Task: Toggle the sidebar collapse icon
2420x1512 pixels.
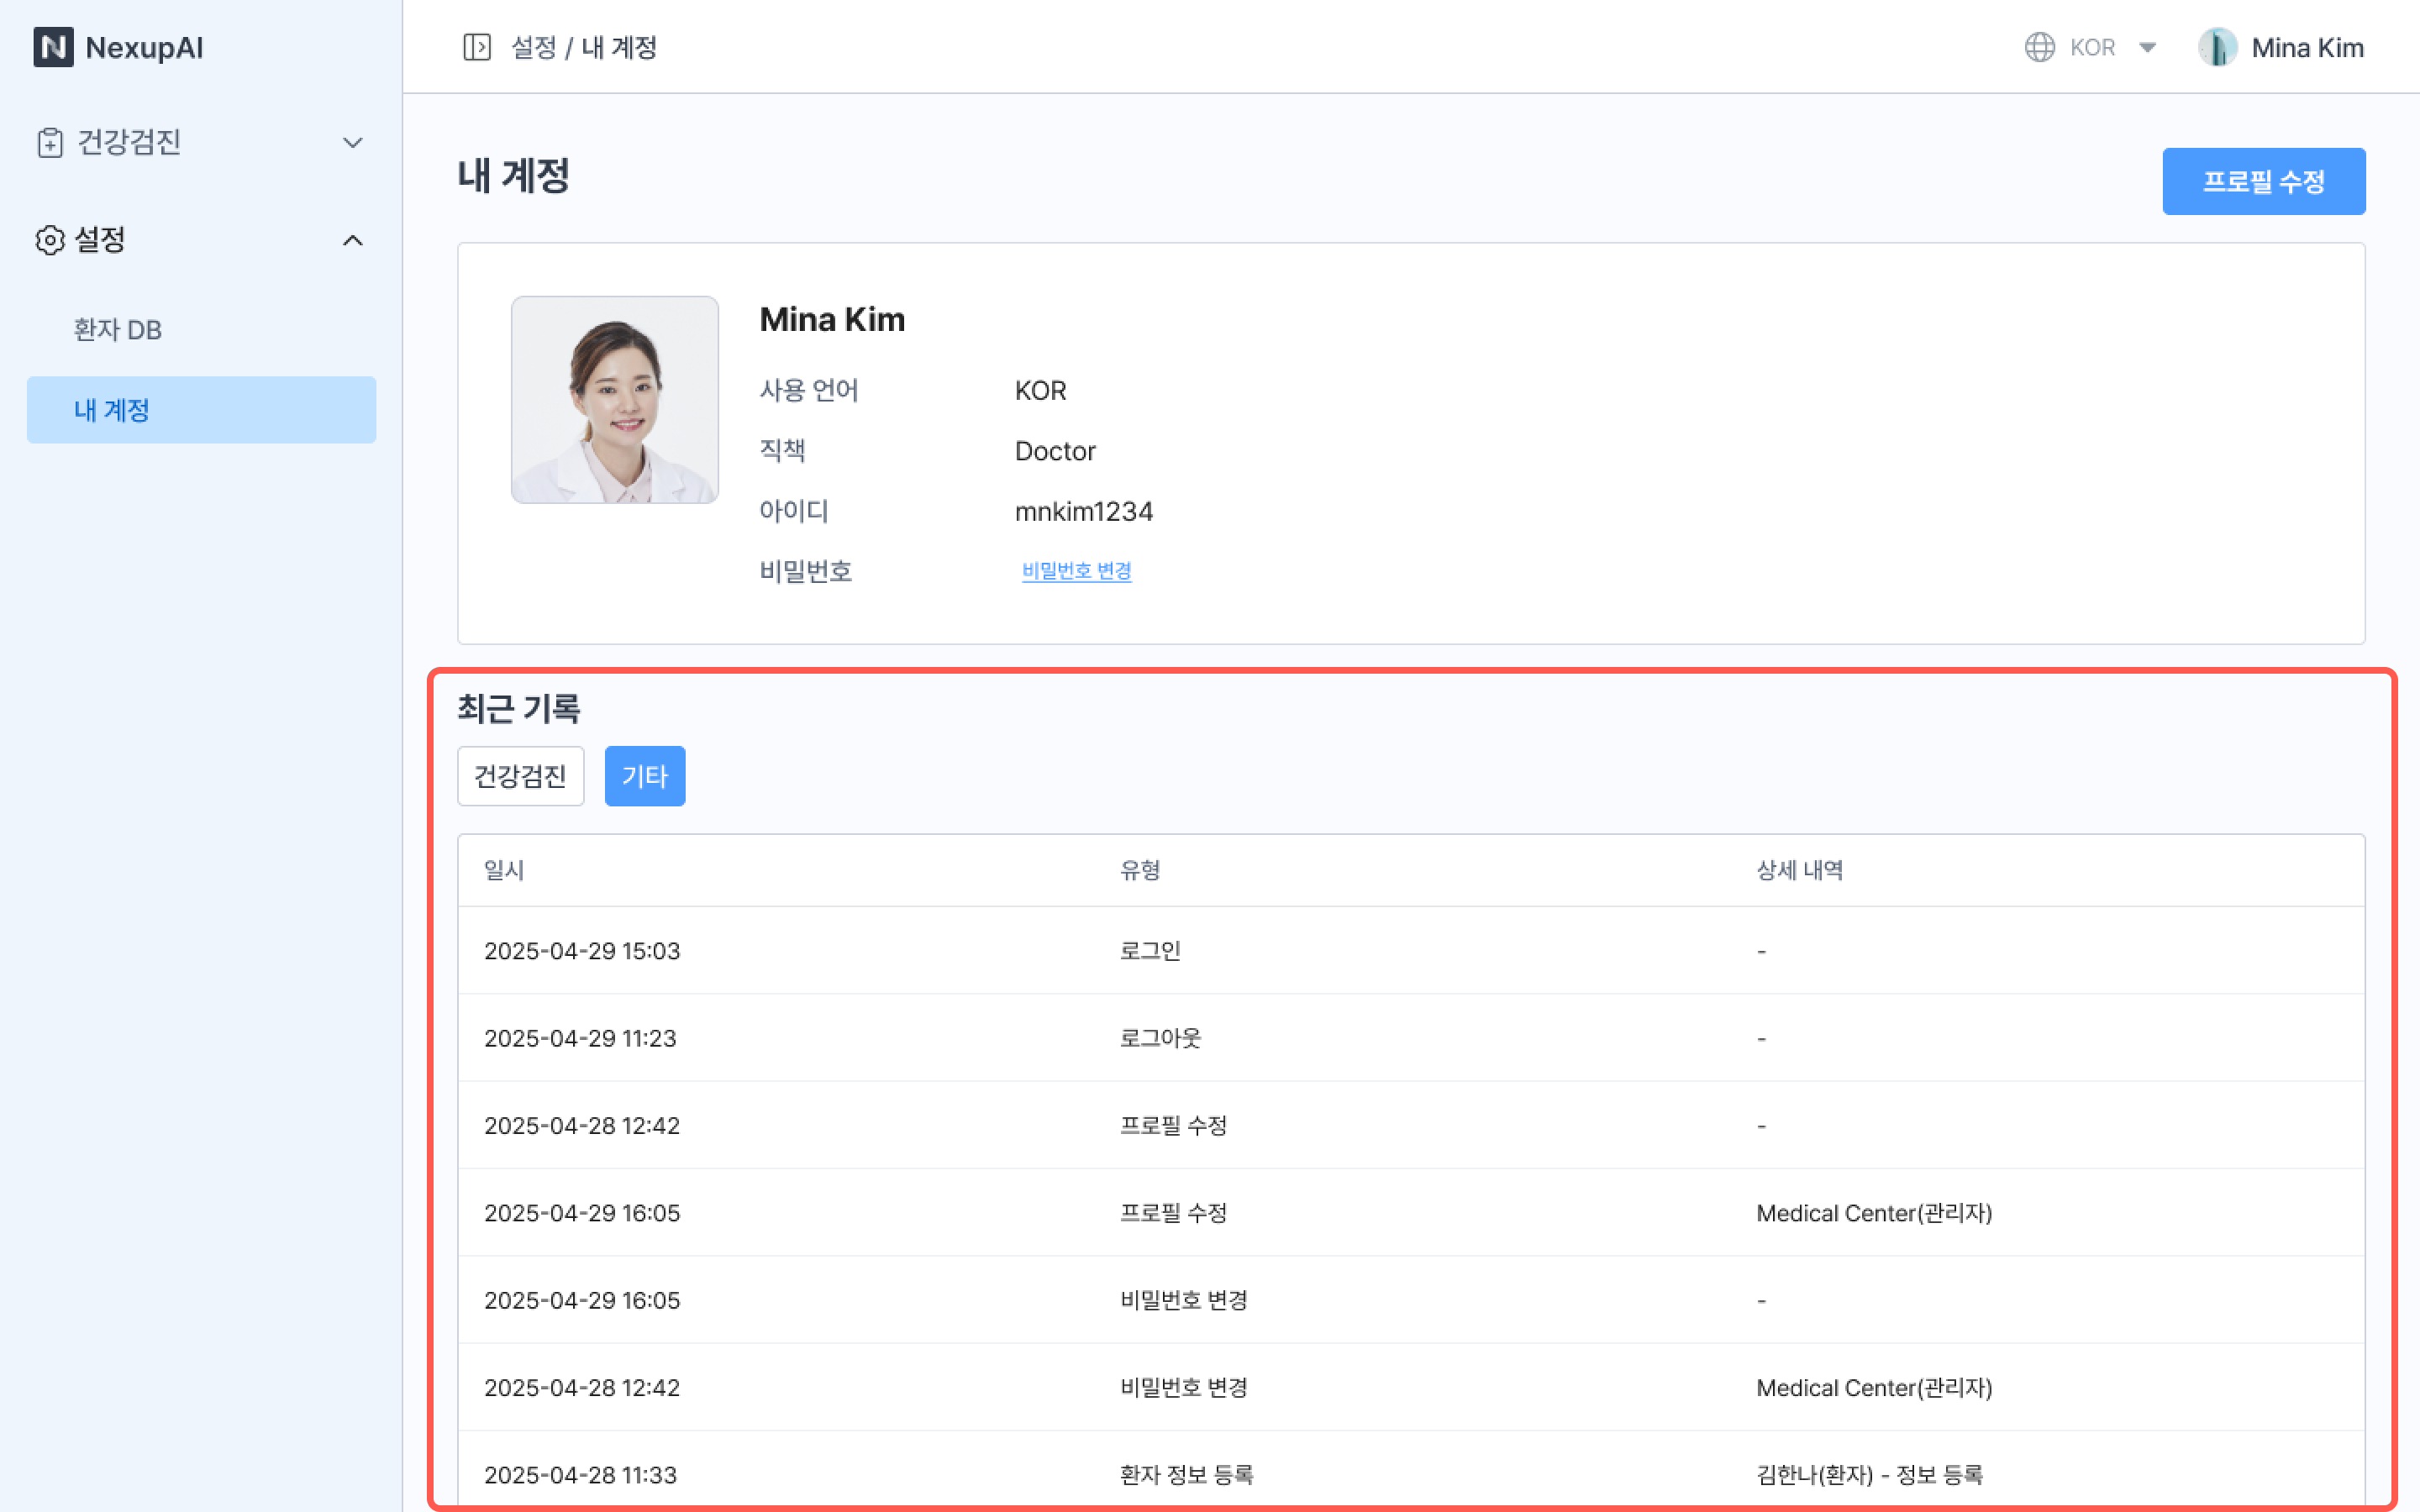Action: 477,47
